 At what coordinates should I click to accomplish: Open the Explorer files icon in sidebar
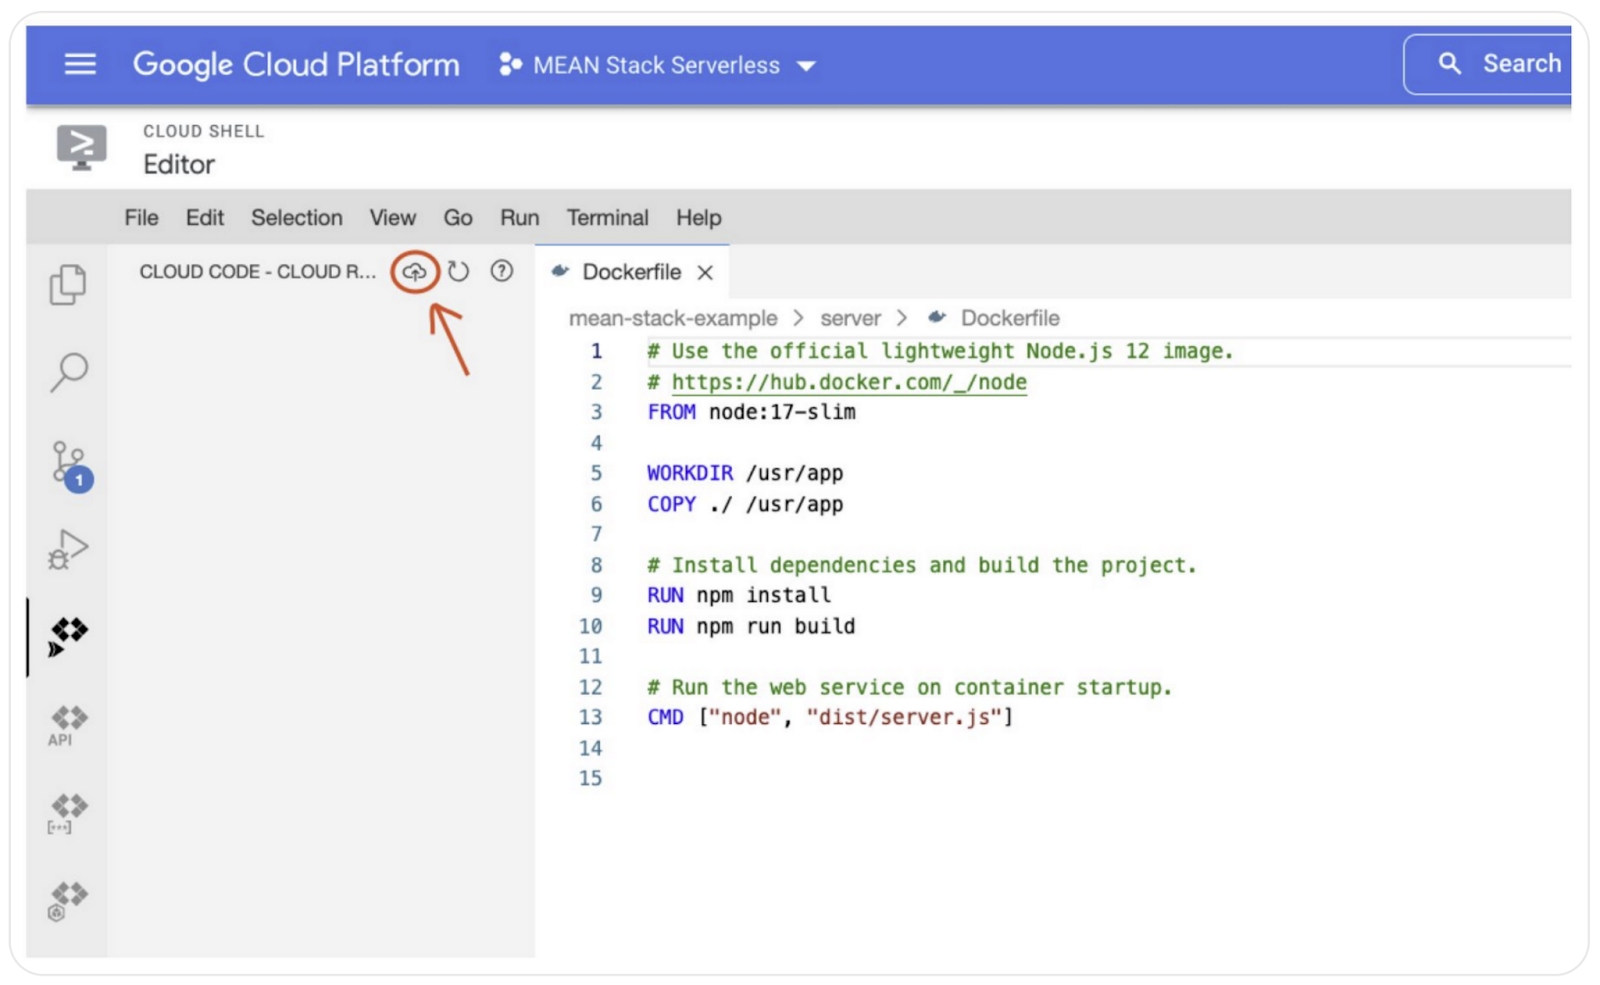point(68,285)
